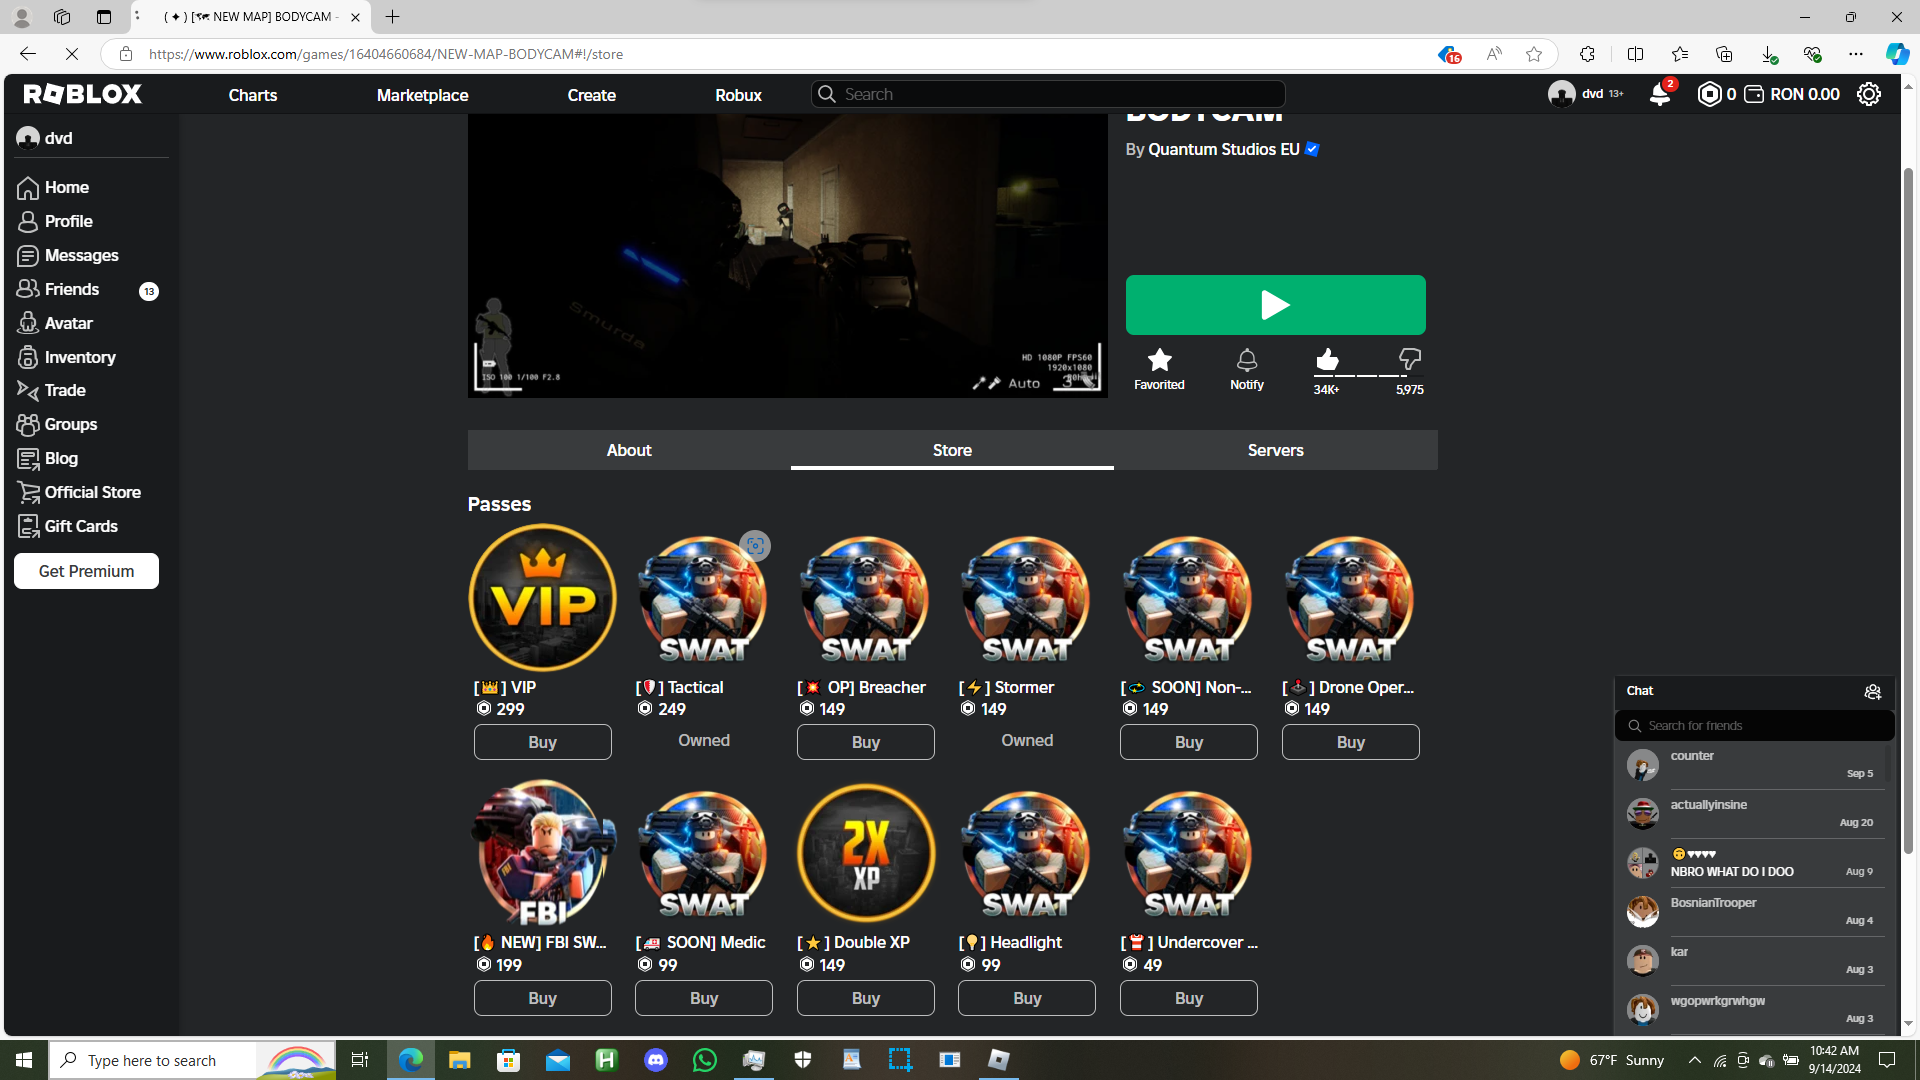The image size is (1920, 1080).
Task: Switch to the About tab
Action: (628, 450)
